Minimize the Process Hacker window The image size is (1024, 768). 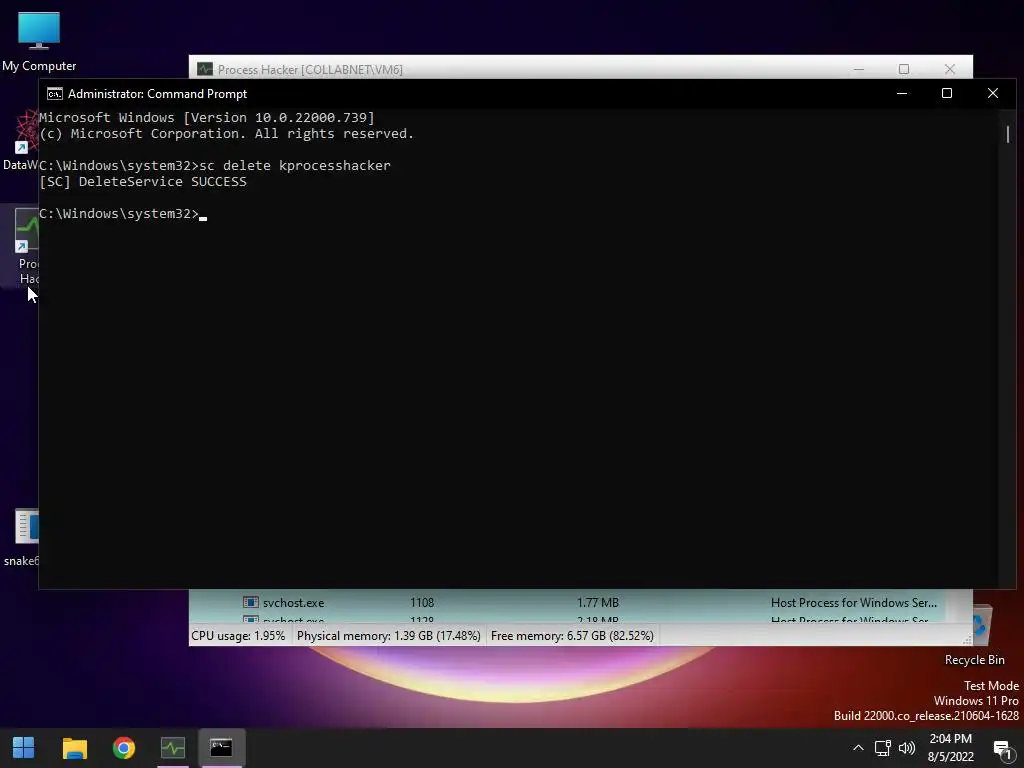click(859, 69)
